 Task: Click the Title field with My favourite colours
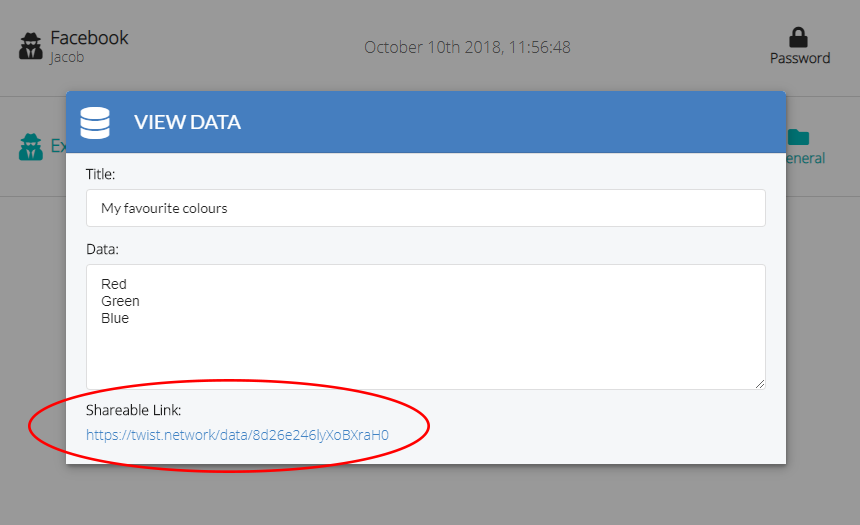tap(426, 208)
